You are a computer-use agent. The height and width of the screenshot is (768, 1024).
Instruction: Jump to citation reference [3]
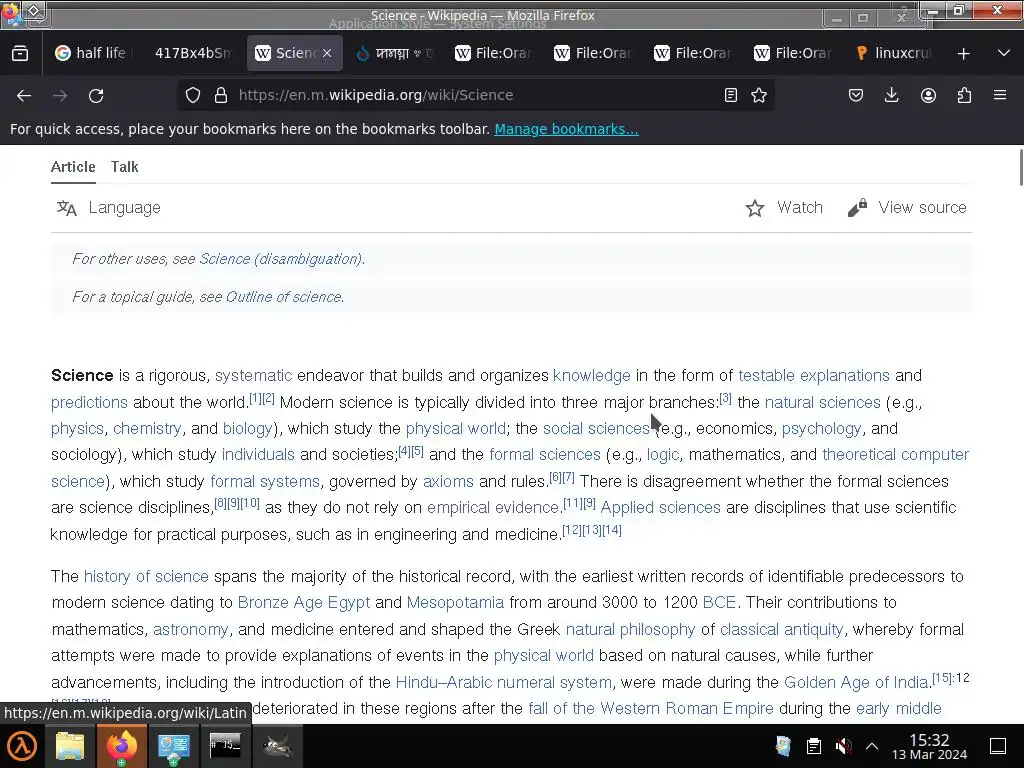[x=726, y=398]
